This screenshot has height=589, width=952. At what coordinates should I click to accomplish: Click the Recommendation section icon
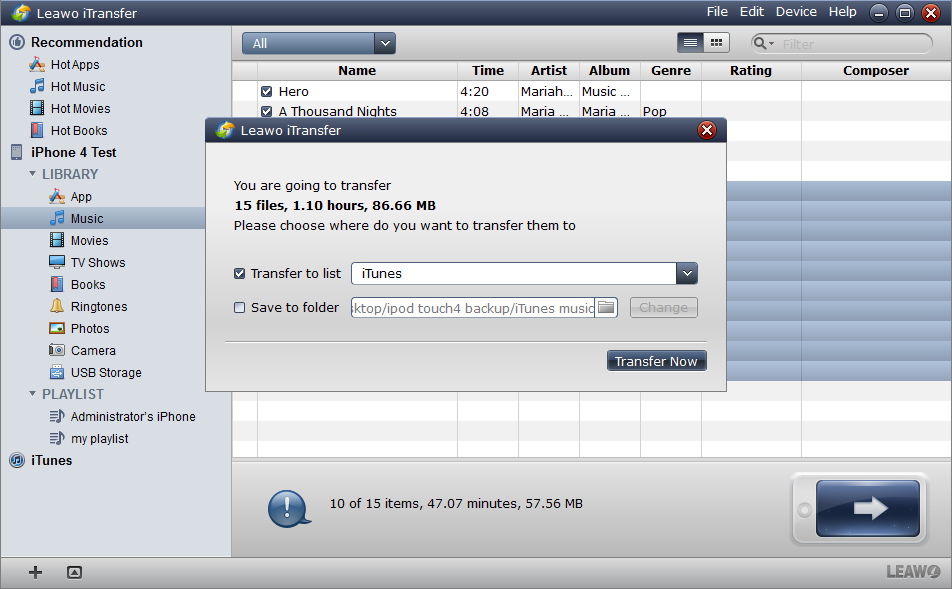pyautogui.click(x=17, y=42)
